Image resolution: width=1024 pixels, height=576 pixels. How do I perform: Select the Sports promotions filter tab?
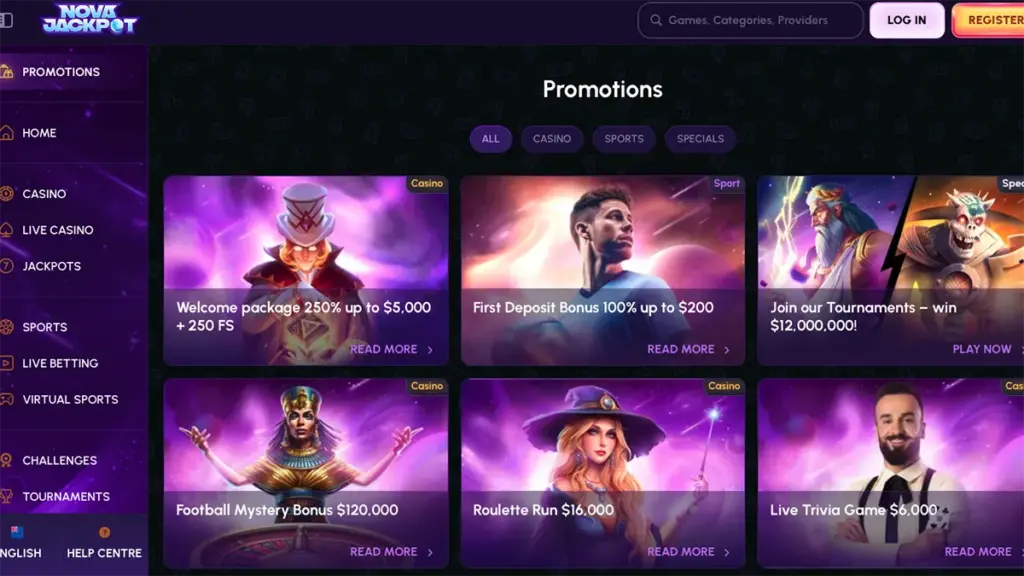tap(624, 139)
